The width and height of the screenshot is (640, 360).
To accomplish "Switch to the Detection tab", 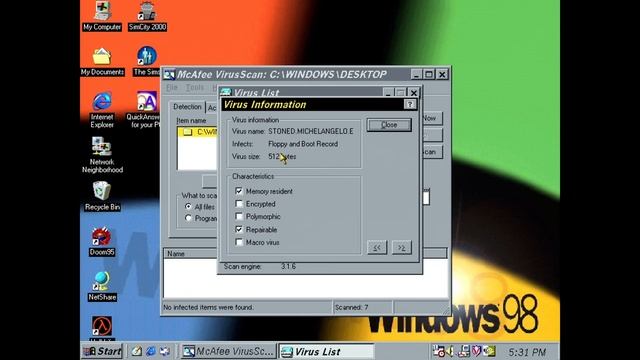I will click(187, 107).
